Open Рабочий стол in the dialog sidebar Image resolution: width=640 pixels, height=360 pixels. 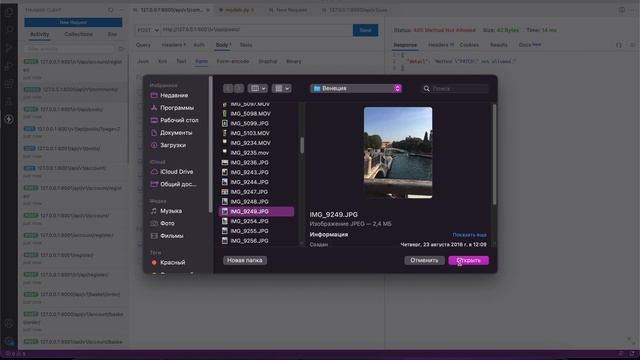[175, 120]
